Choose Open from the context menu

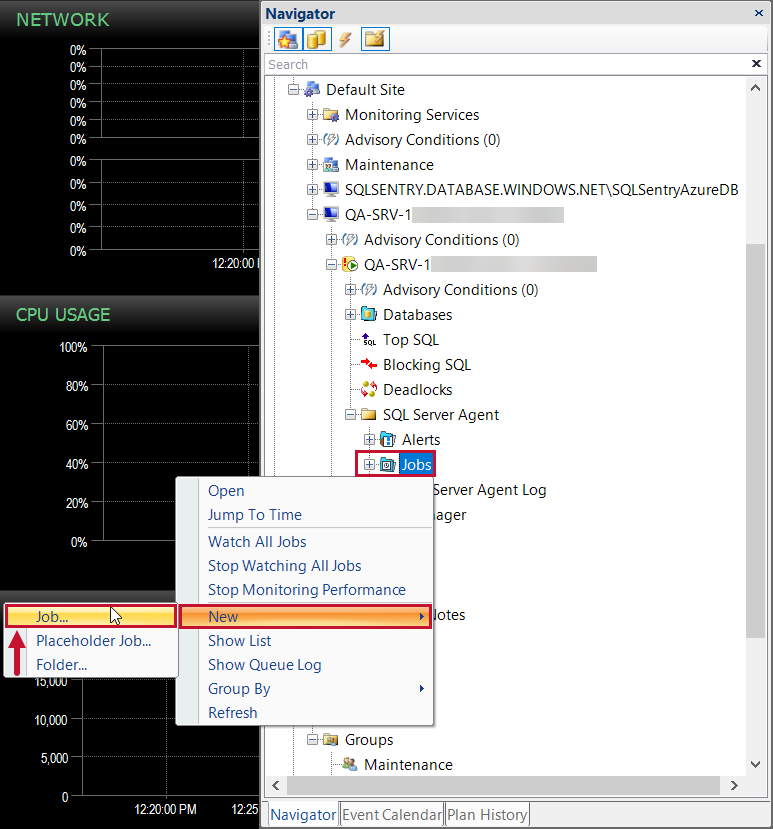305,491
